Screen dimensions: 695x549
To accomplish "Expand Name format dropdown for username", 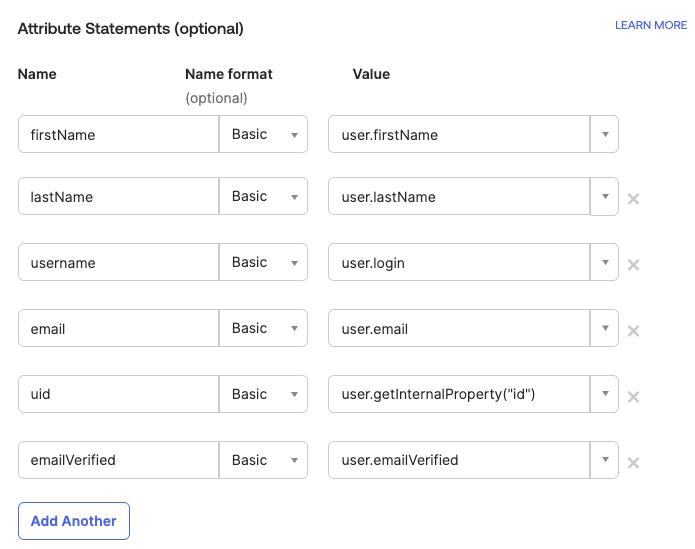I will (264, 263).
